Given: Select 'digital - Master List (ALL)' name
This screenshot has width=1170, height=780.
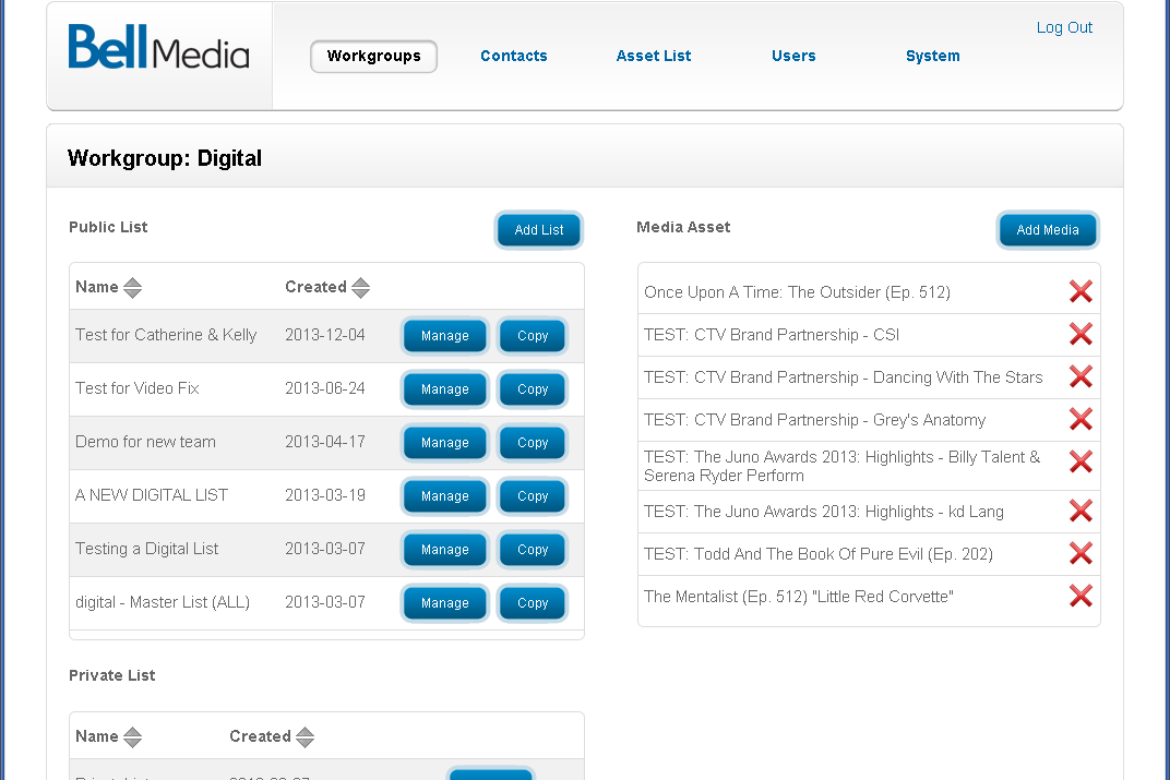Looking at the screenshot, I should [163, 602].
